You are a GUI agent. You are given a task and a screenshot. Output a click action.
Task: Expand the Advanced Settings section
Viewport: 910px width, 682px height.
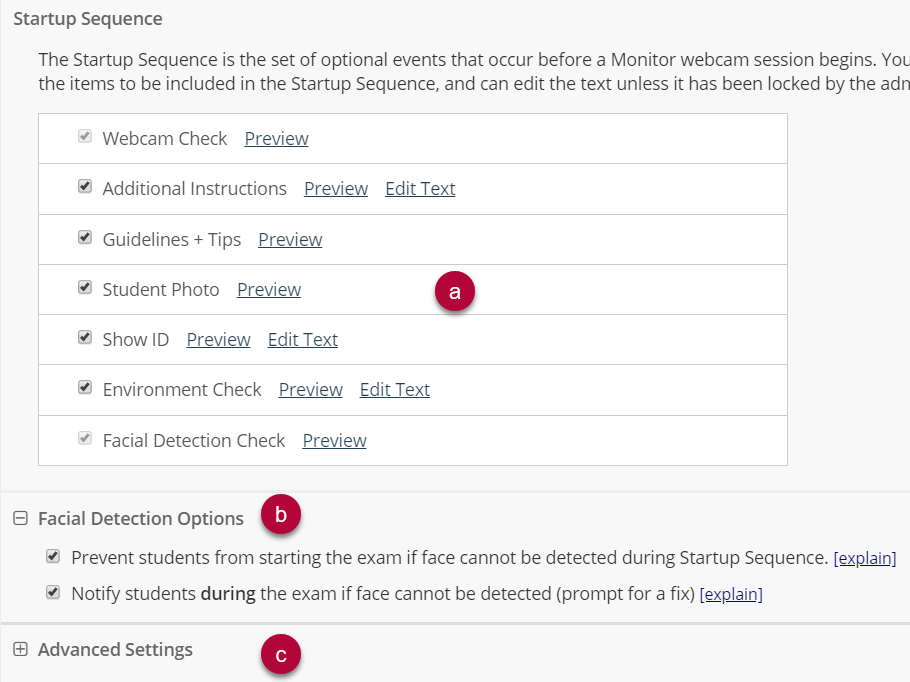[x=20, y=649]
